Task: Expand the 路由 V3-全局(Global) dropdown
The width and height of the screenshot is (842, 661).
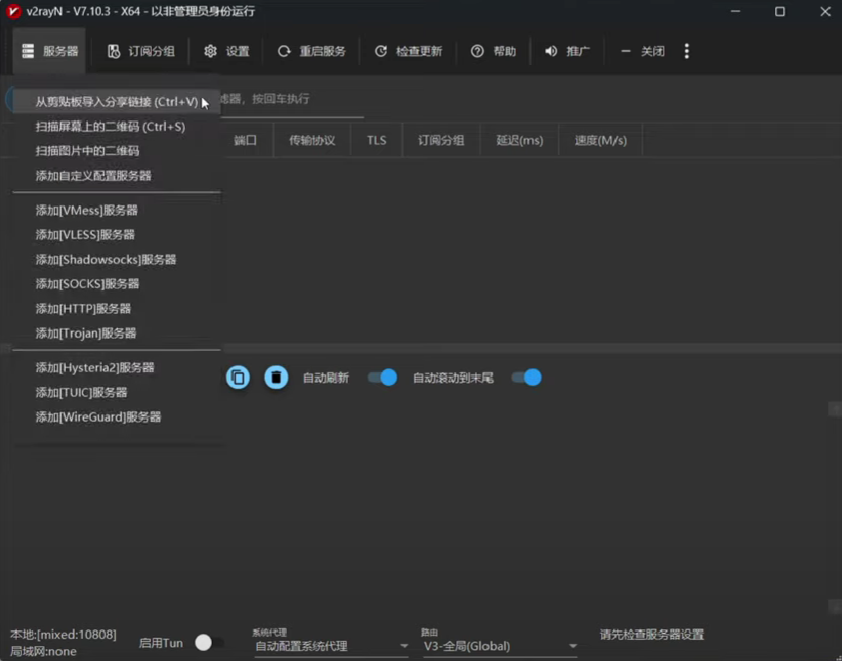Action: (500, 646)
